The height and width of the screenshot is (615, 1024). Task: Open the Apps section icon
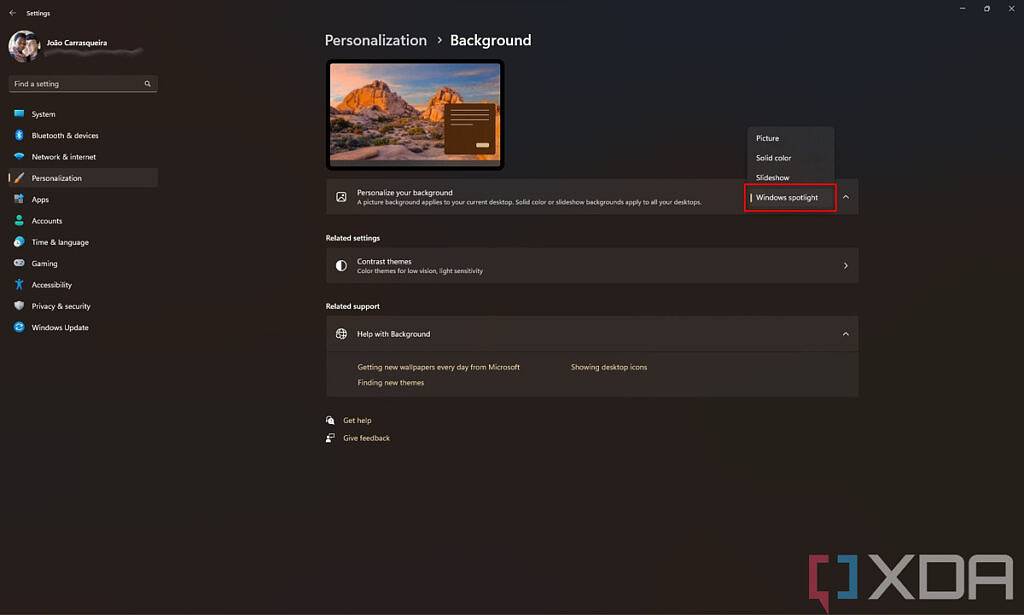pos(19,199)
